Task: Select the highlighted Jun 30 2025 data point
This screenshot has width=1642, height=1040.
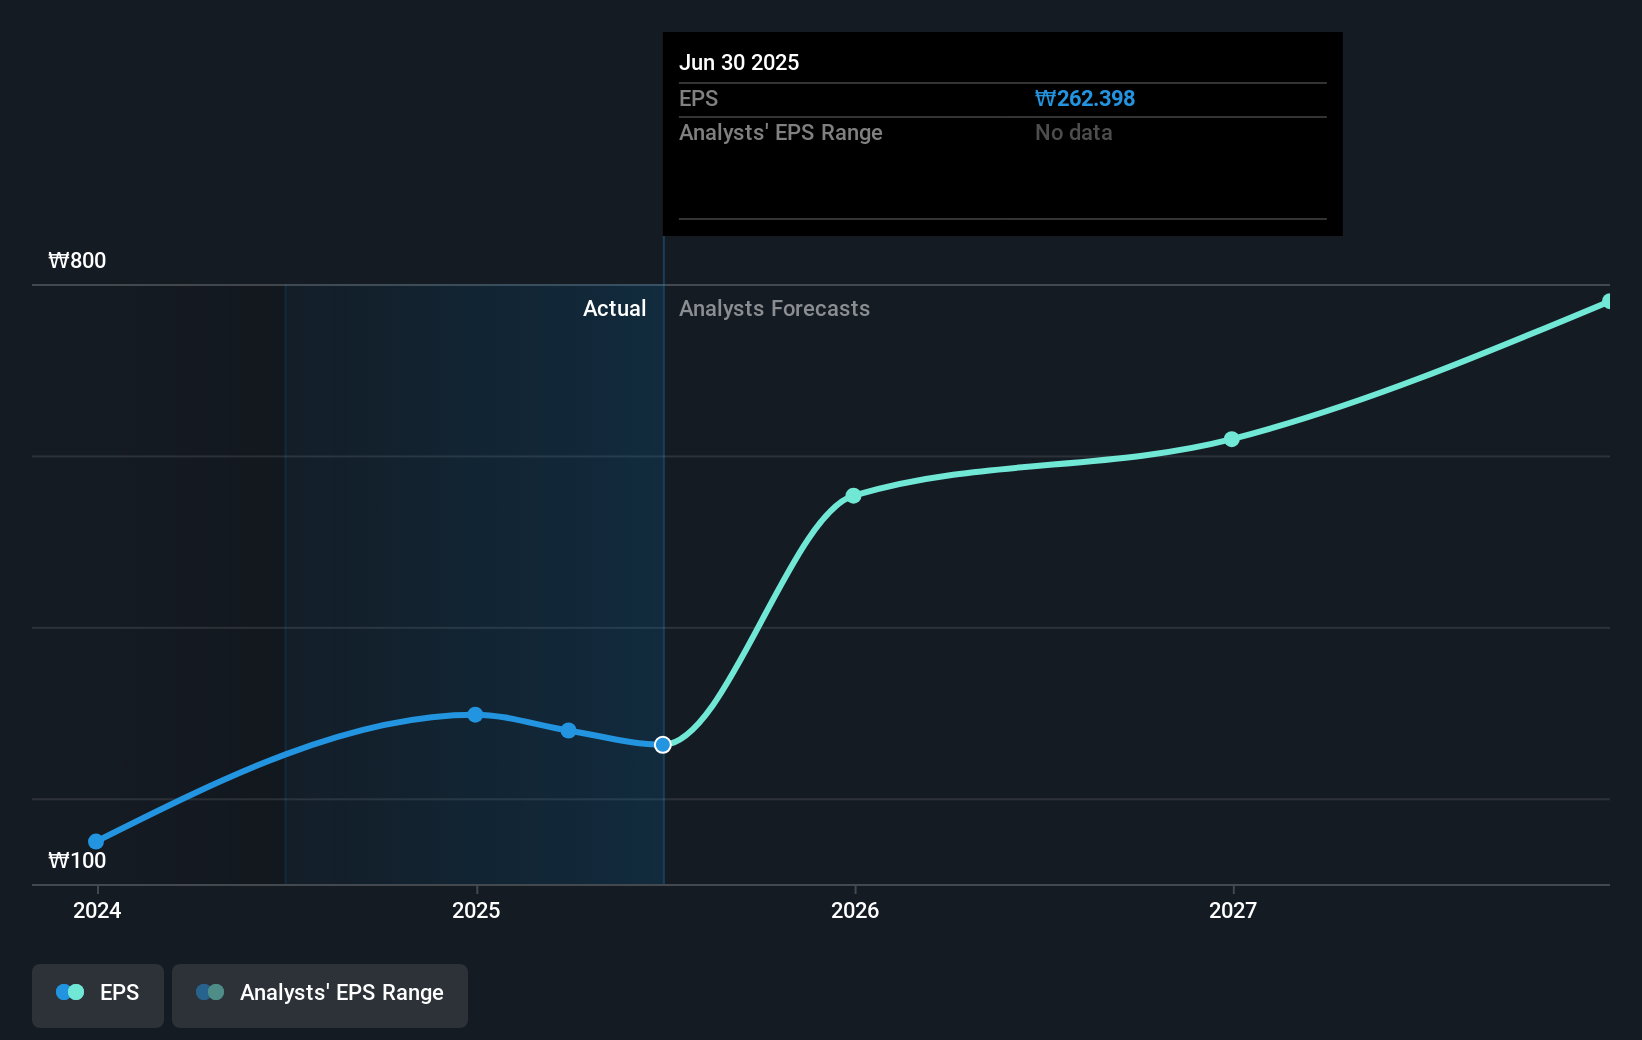Action: click(661, 744)
